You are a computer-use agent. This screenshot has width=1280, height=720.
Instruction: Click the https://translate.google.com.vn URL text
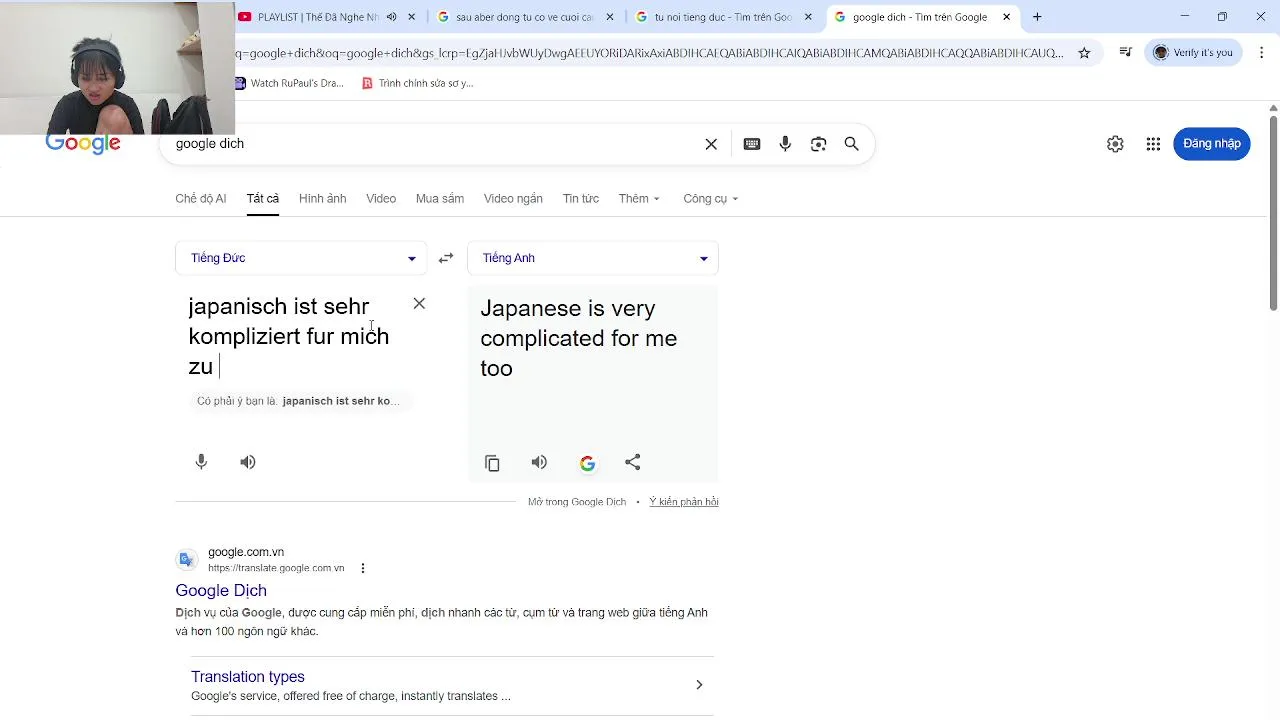[x=276, y=568]
